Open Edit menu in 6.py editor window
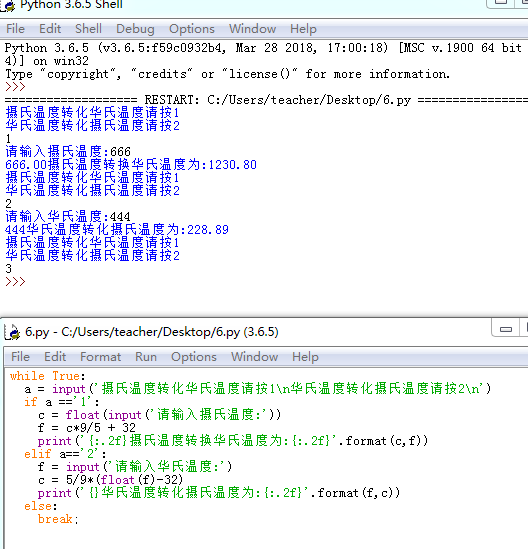 tap(55, 357)
